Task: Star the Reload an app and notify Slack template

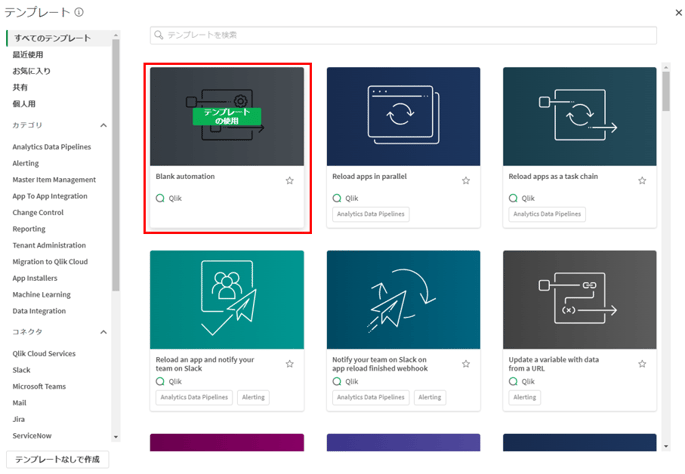Action: [290, 363]
